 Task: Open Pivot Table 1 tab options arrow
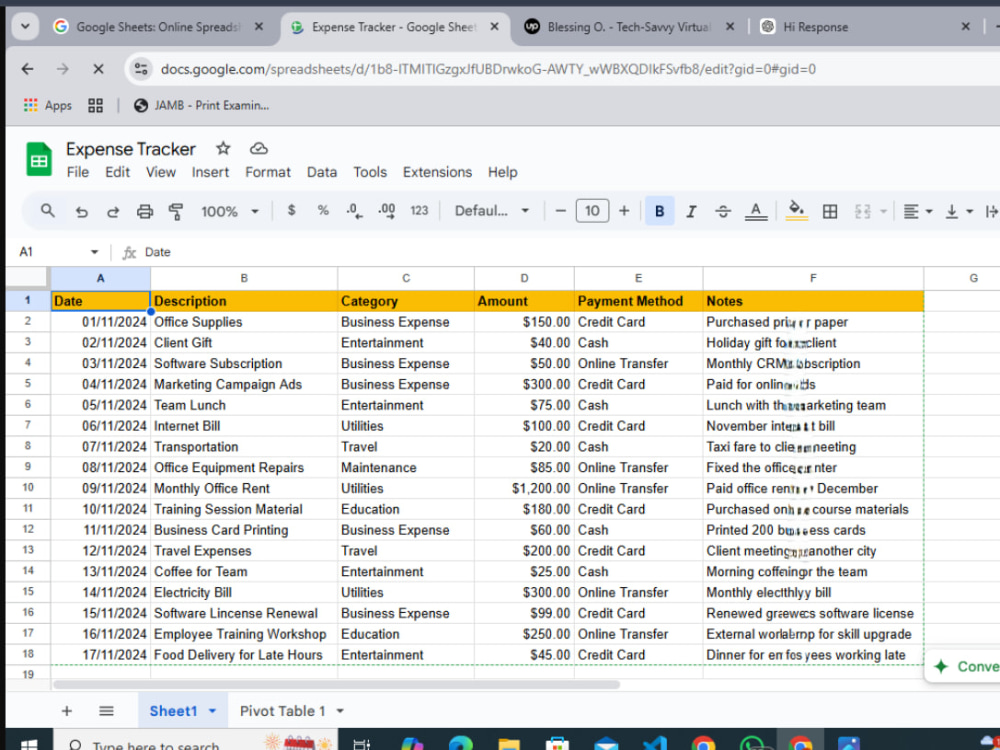340,710
